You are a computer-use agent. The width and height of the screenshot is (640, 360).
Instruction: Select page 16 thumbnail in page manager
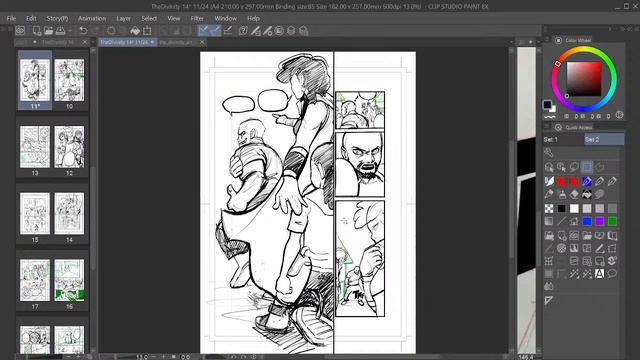click(69, 280)
